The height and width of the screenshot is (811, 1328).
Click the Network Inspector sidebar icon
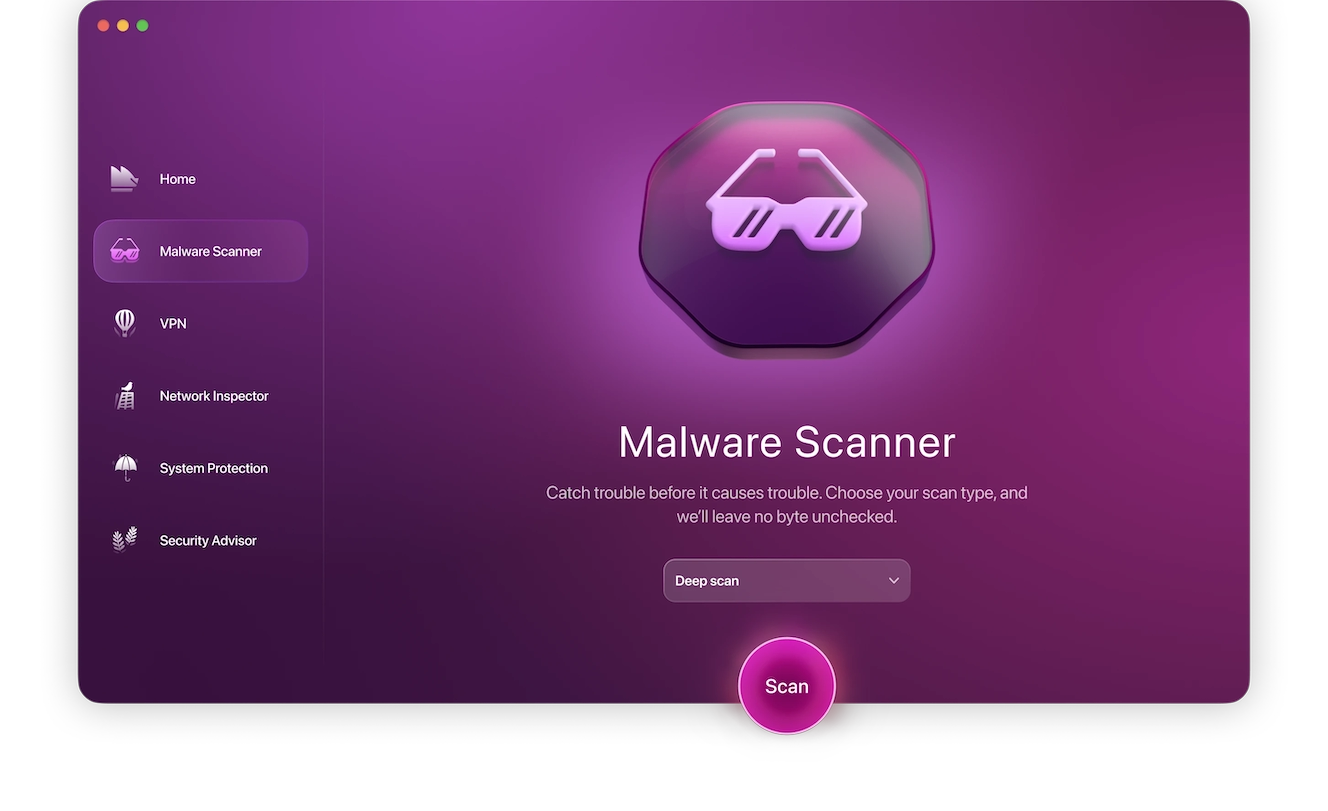coord(124,395)
